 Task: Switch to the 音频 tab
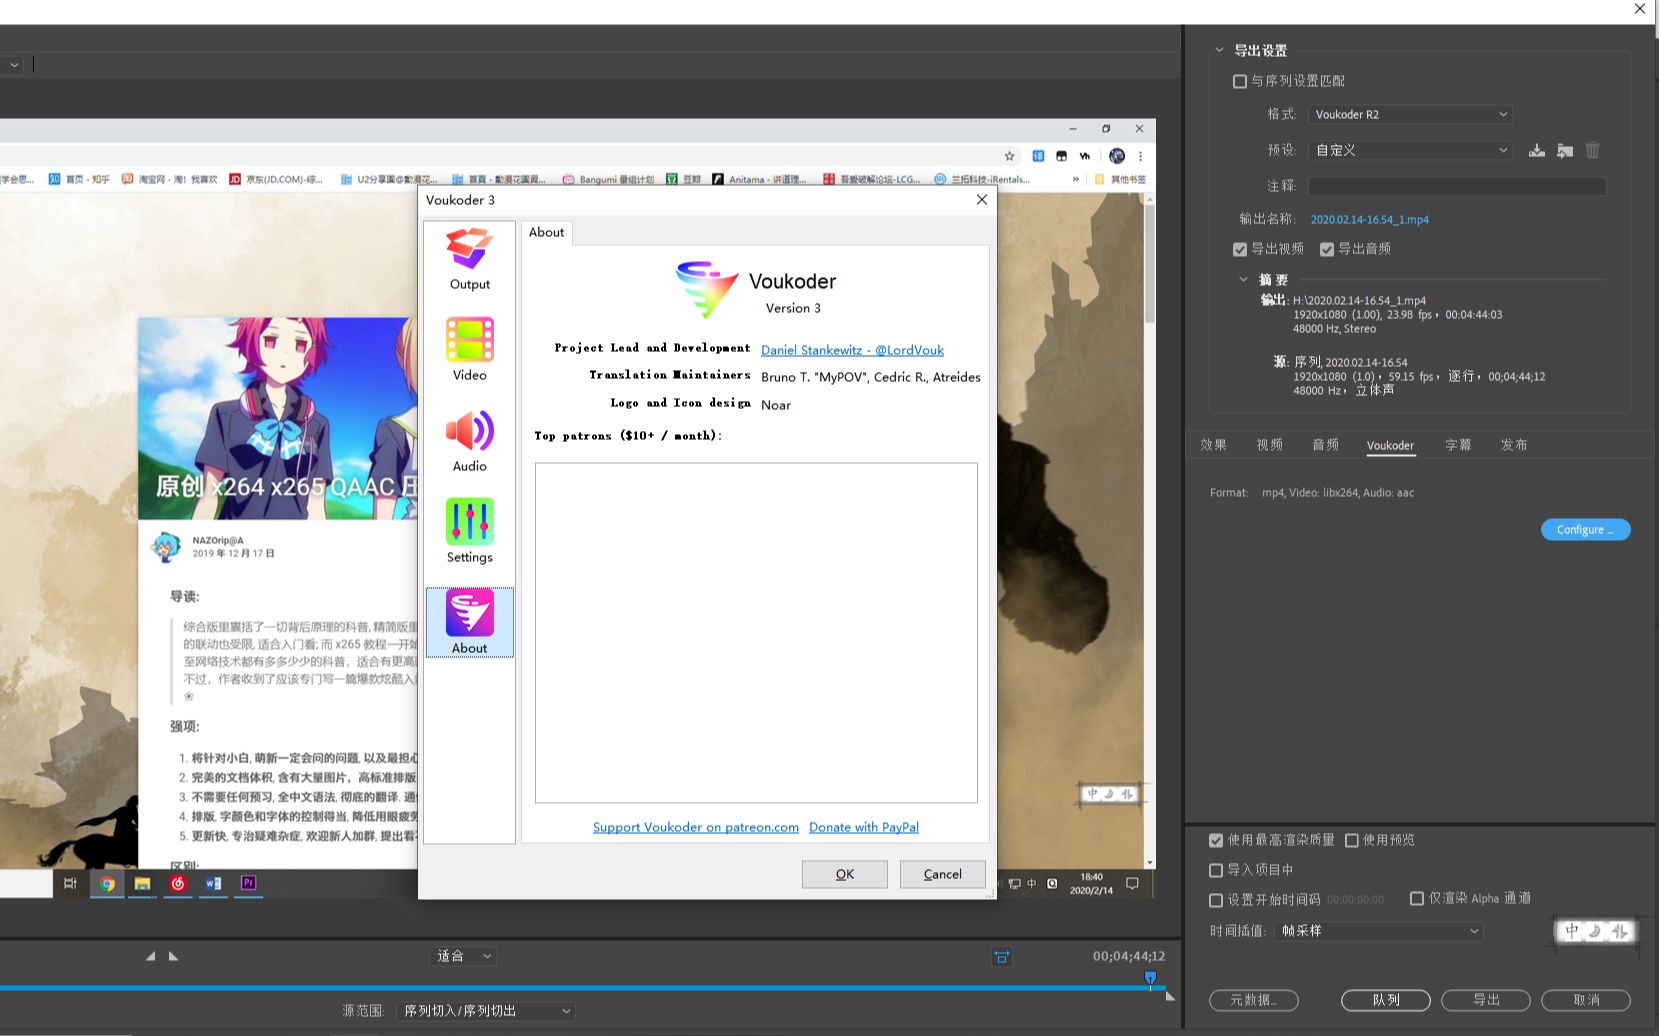pyautogui.click(x=1326, y=445)
